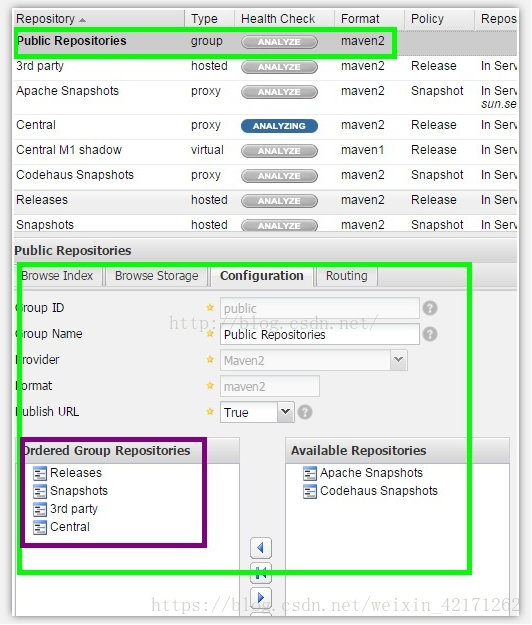Select Snapshots in Ordered Group Repositories

pyautogui.click(x=79, y=491)
